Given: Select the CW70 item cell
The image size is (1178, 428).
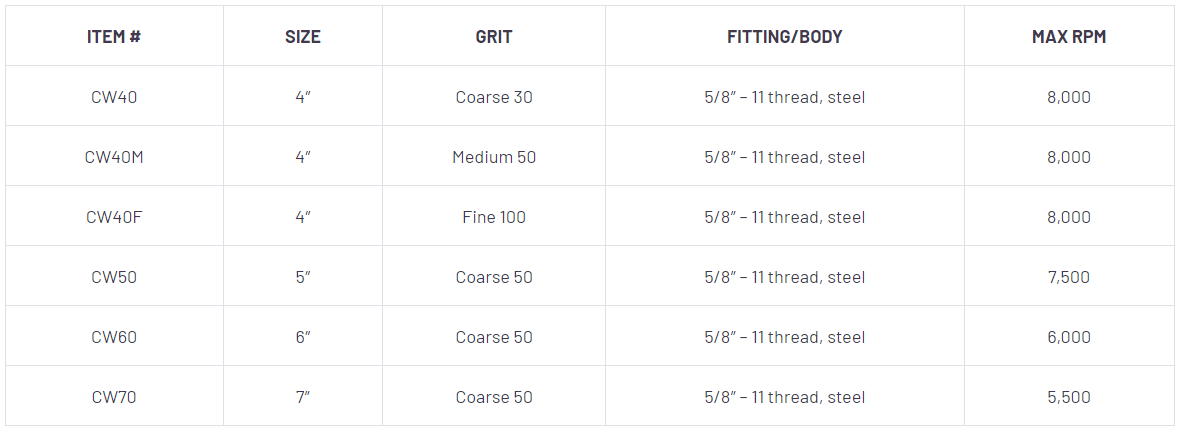Looking at the screenshot, I should [x=114, y=397].
